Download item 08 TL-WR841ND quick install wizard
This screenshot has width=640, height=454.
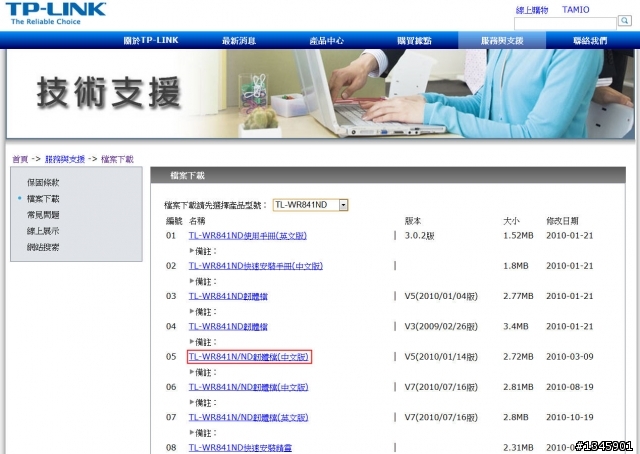pyautogui.click(x=240, y=447)
